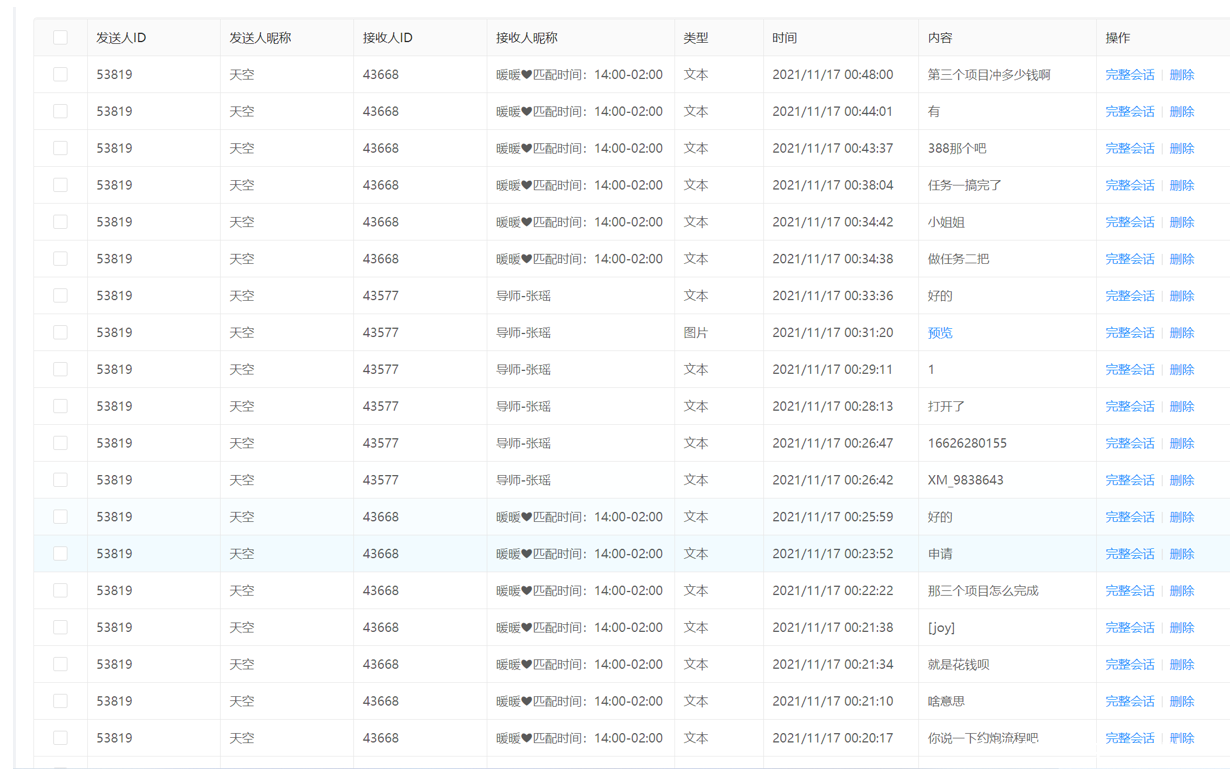This screenshot has height=769, width=1230.
Task: Delete the "任务一搞完了" message row
Action: (1182, 185)
